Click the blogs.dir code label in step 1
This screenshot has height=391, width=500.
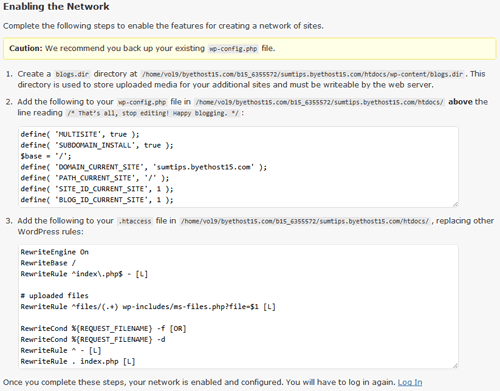click(x=72, y=74)
